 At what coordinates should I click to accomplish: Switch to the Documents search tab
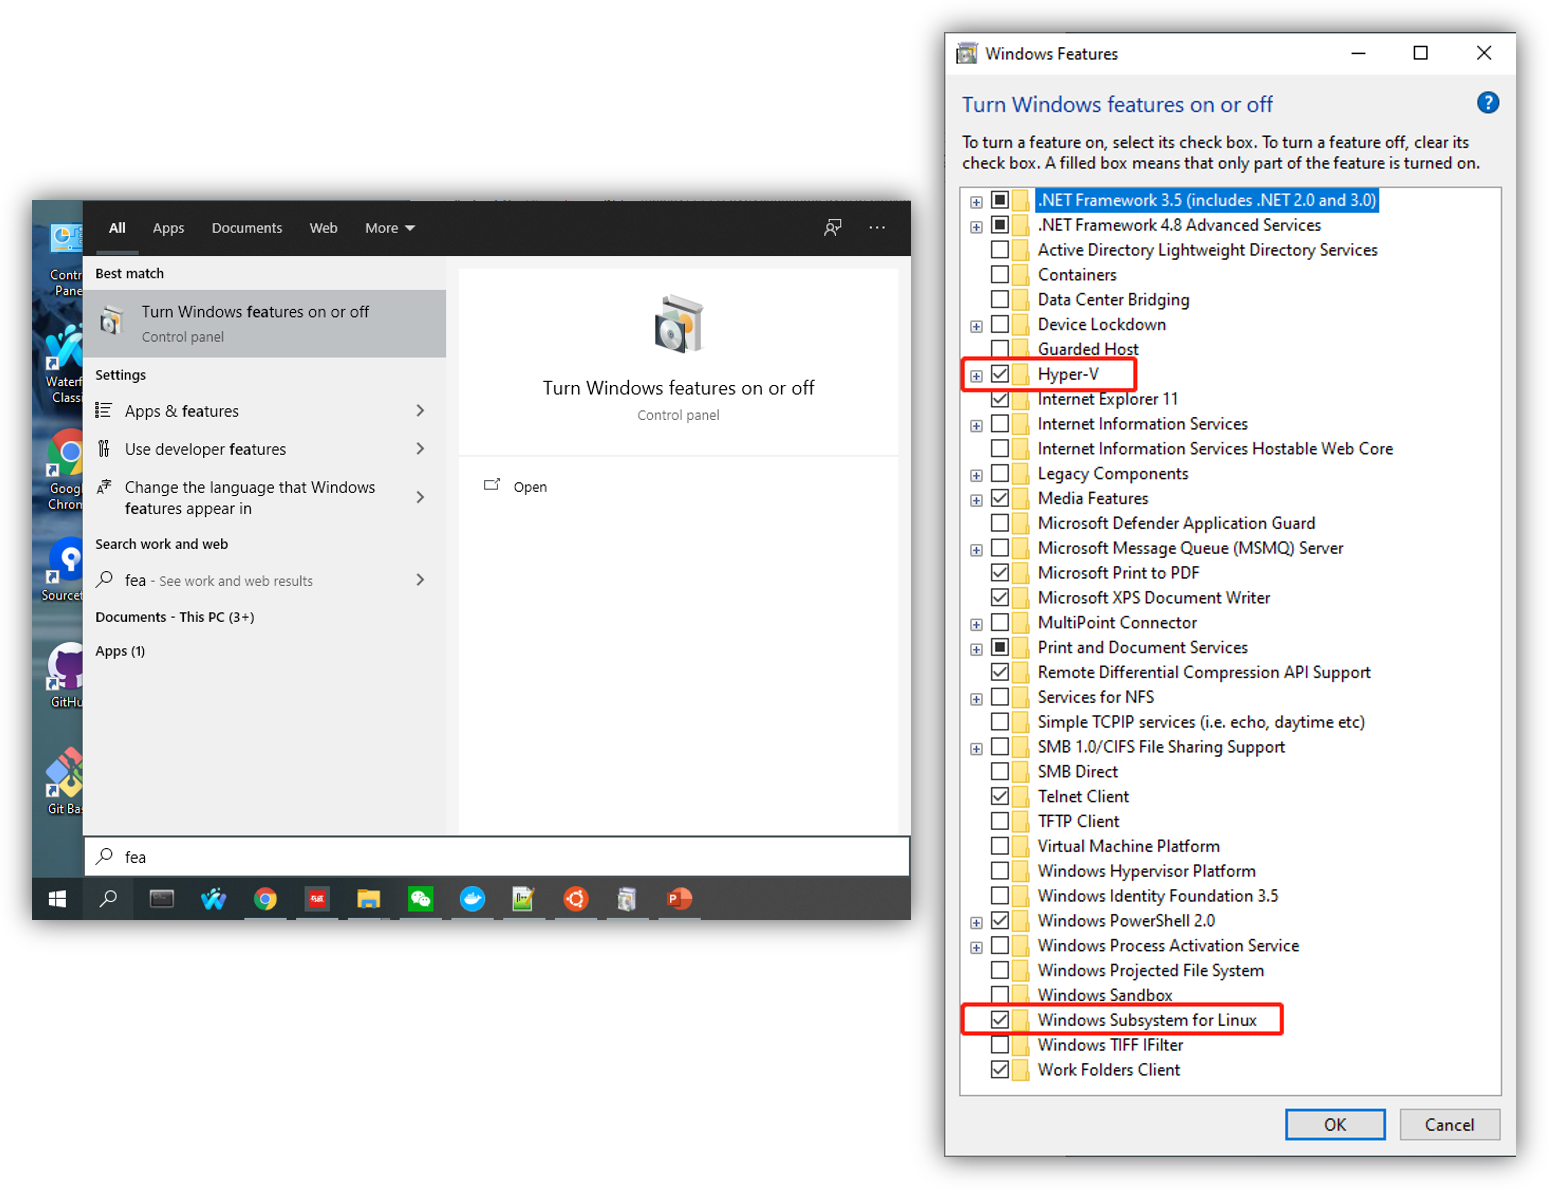247,228
